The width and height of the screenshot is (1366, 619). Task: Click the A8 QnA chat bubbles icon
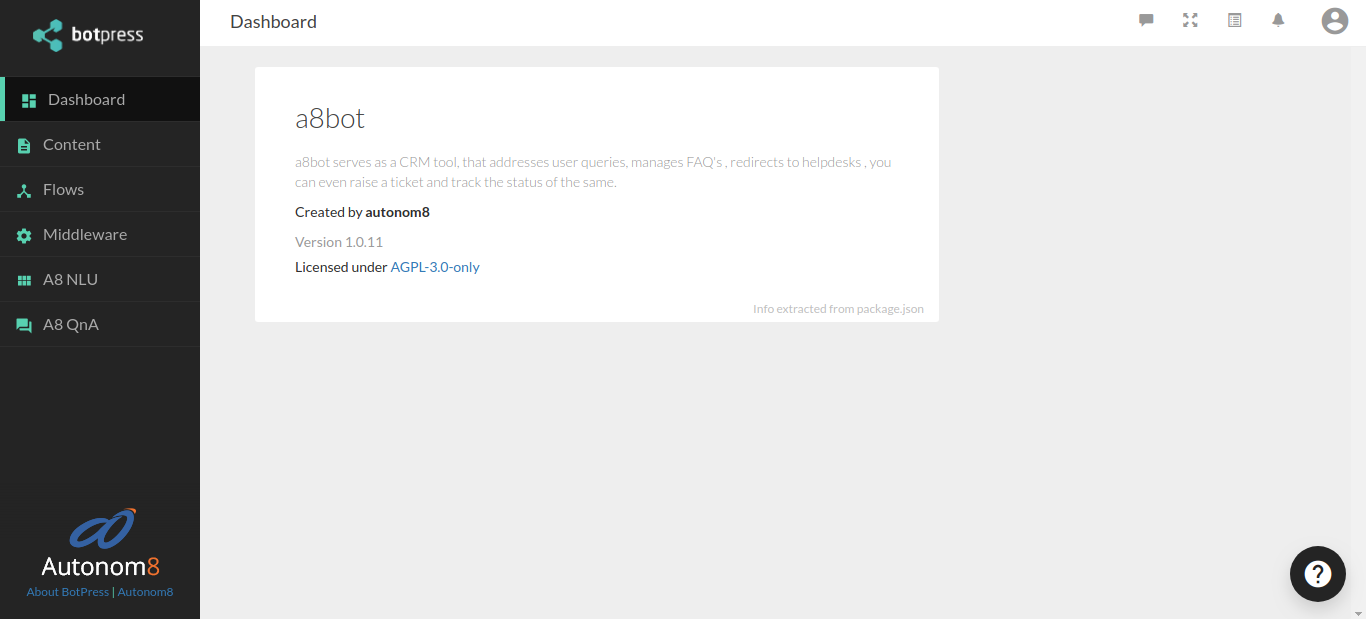(x=24, y=325)
